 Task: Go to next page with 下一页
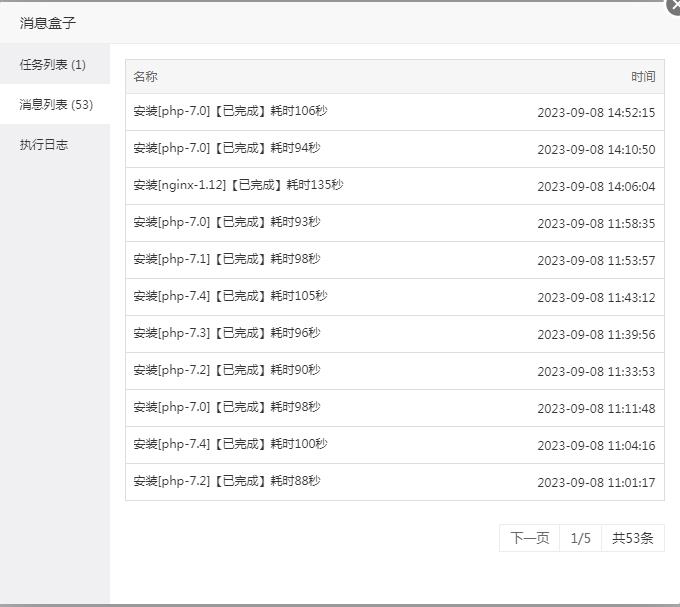point(530,538)
